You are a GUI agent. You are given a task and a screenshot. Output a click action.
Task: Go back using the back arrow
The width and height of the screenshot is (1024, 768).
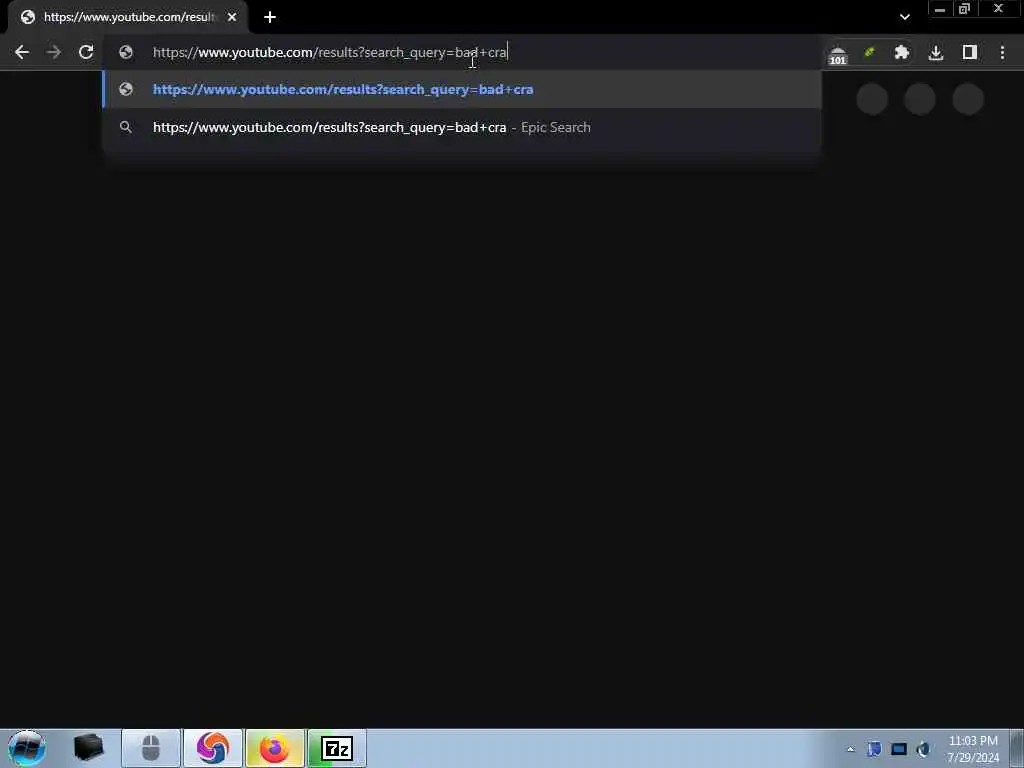[x=22, y=52]
